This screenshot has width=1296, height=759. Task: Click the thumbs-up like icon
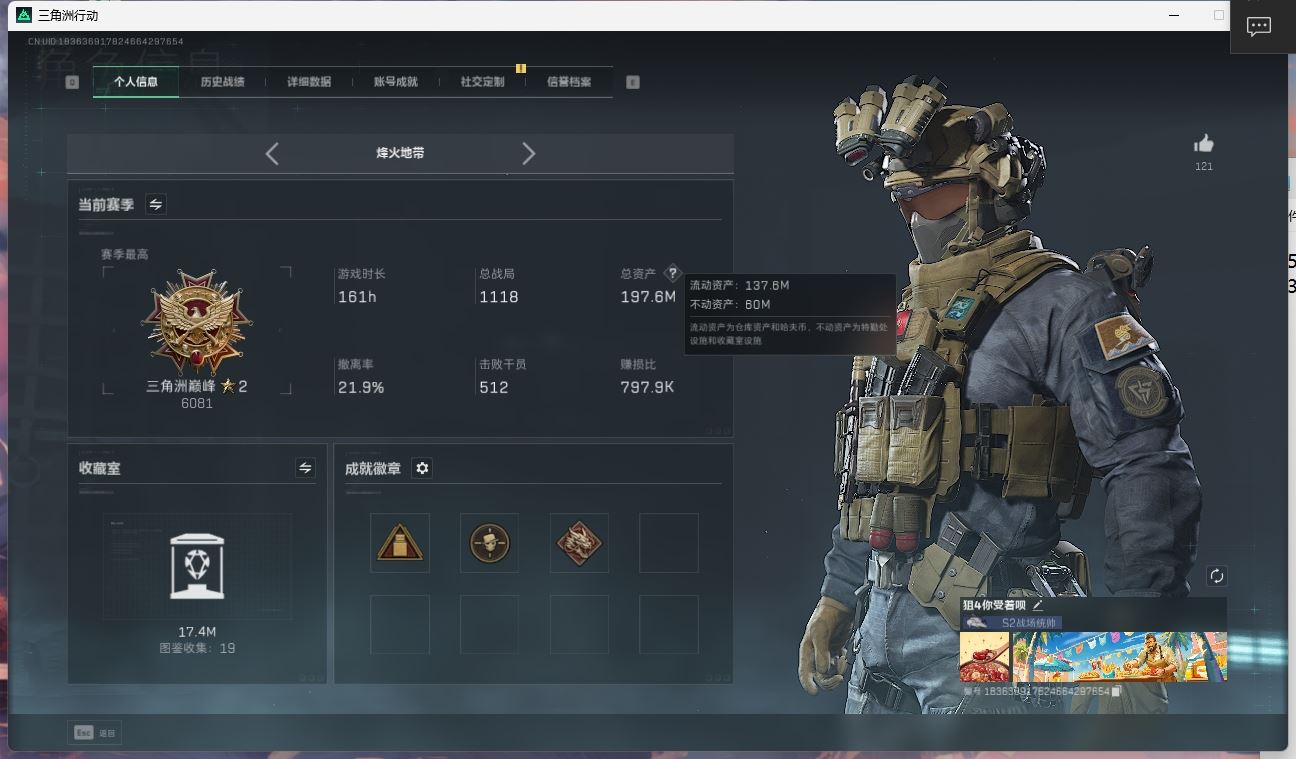click(1203, 144)
